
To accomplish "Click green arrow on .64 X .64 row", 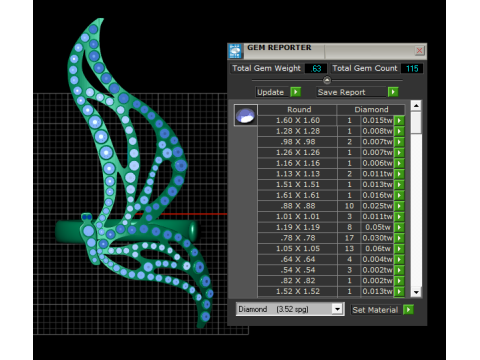I will point(399,259).
